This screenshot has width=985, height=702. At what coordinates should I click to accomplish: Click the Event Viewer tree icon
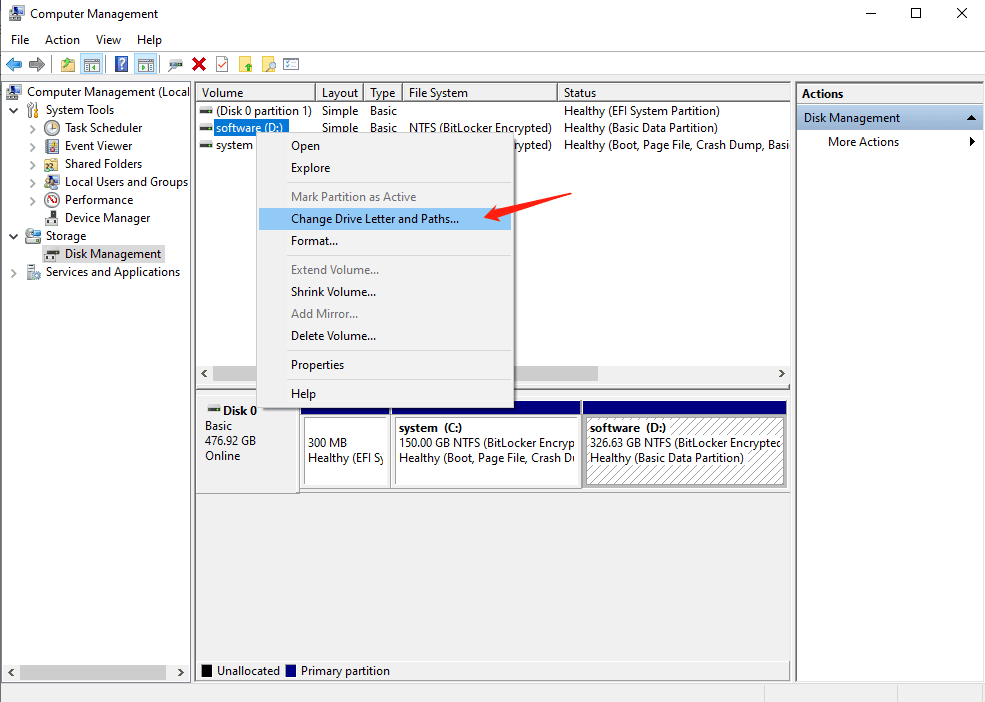(x=52, y=146)
